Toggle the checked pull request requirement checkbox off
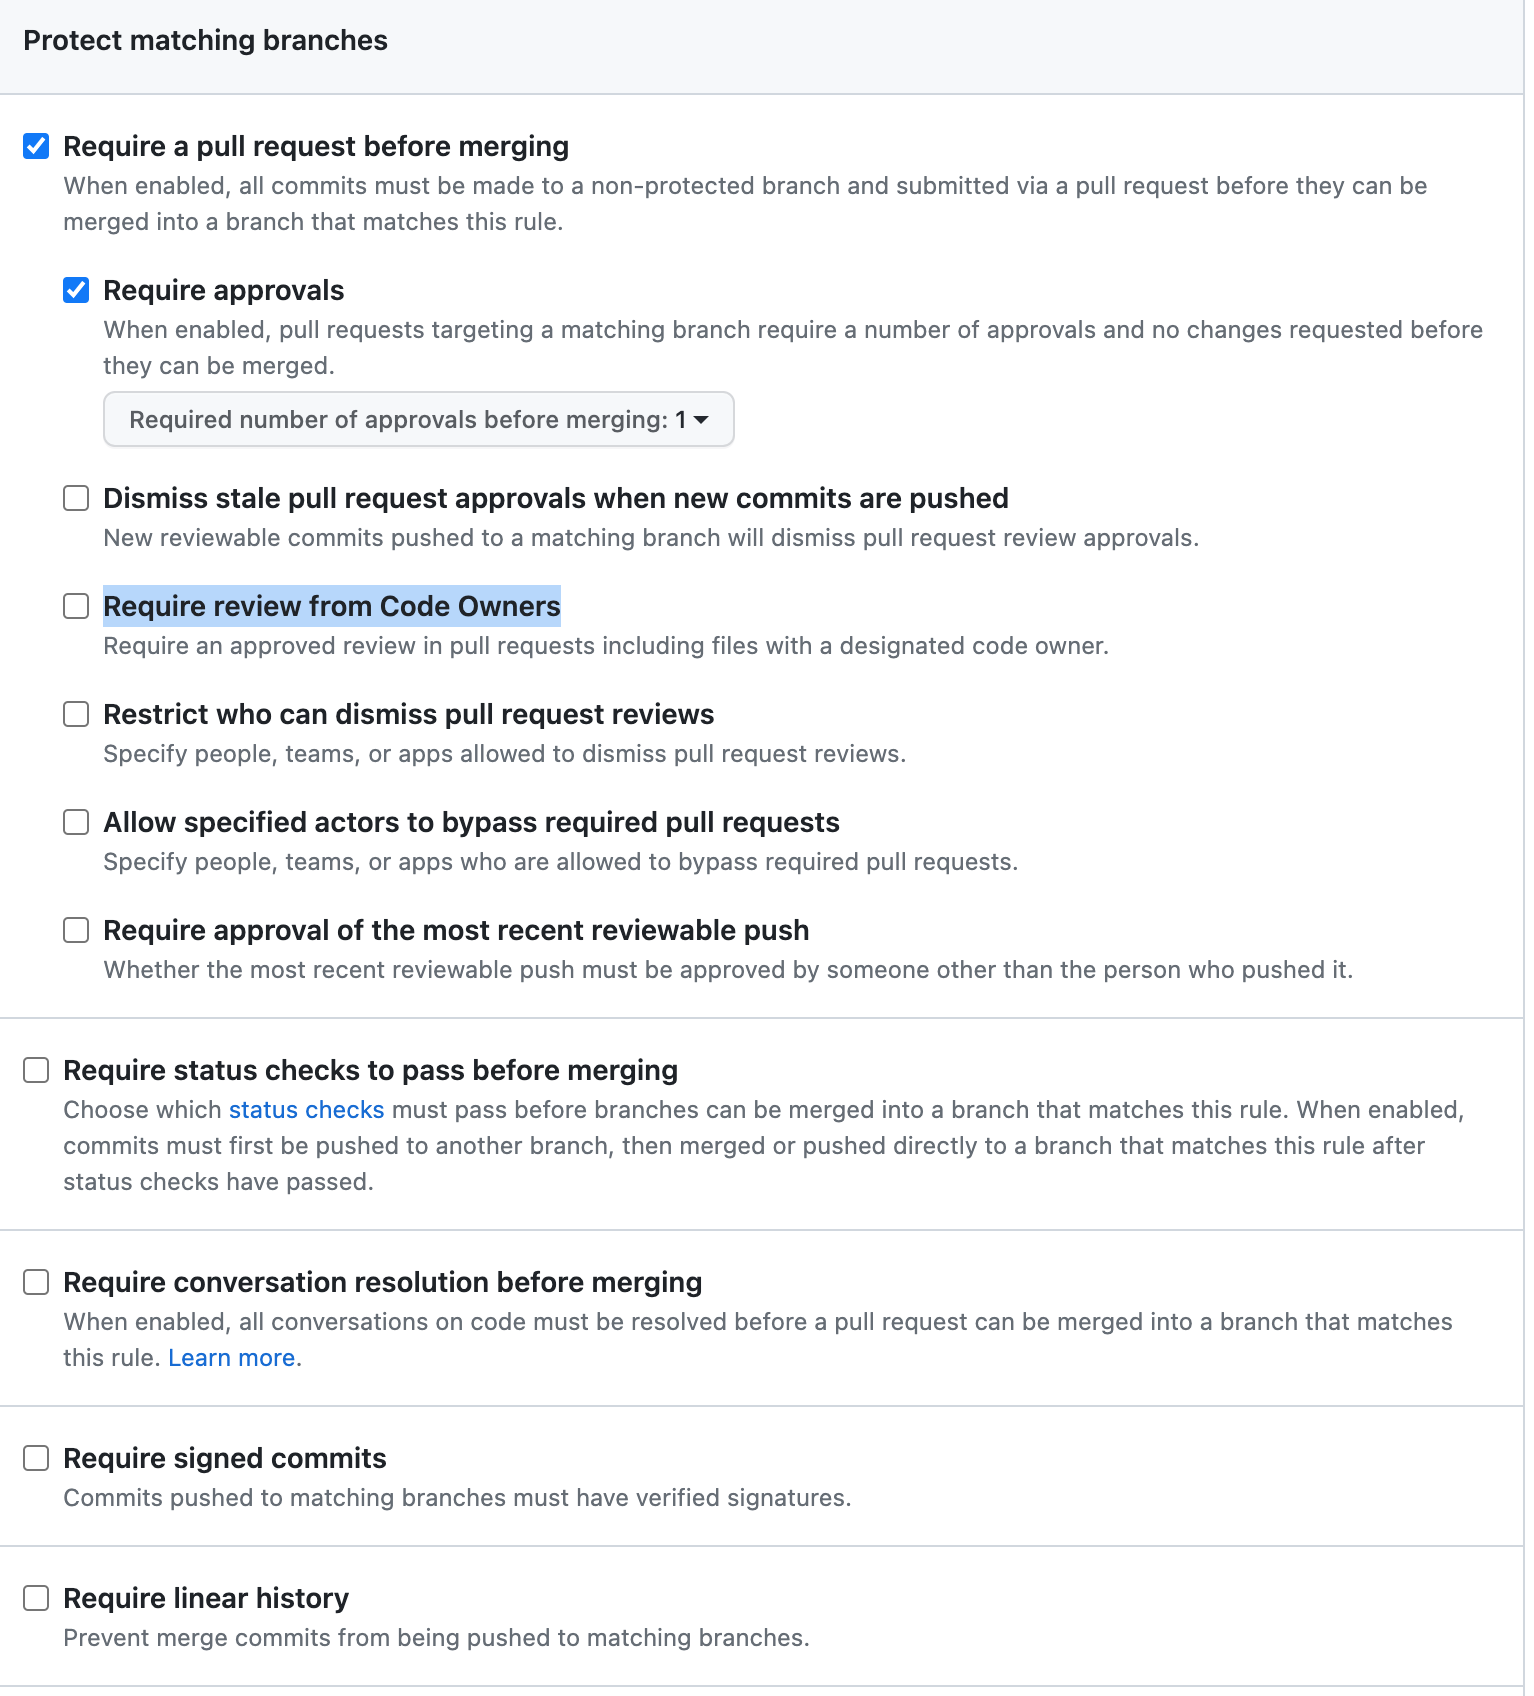 [36, 146]
